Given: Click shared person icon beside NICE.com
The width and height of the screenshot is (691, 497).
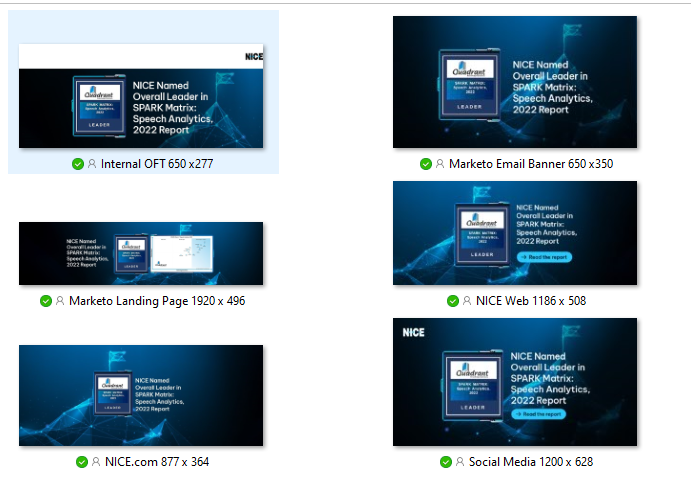Looking at the screenshot, I should pyautogui.click(x=96, y=462).
